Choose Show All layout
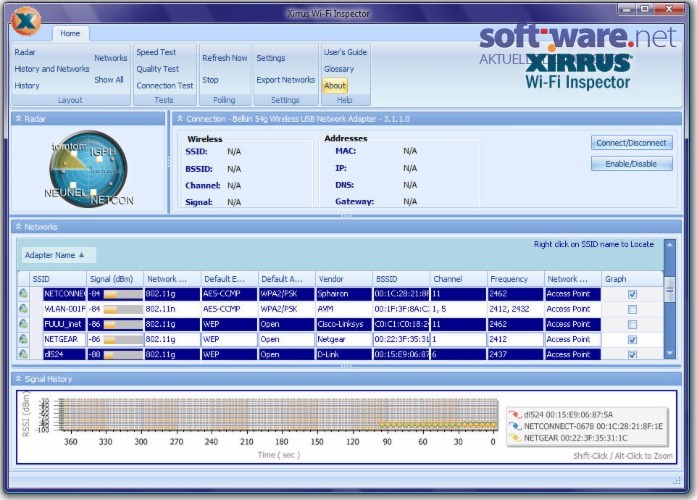697x500 pixels. pos(109,80)
